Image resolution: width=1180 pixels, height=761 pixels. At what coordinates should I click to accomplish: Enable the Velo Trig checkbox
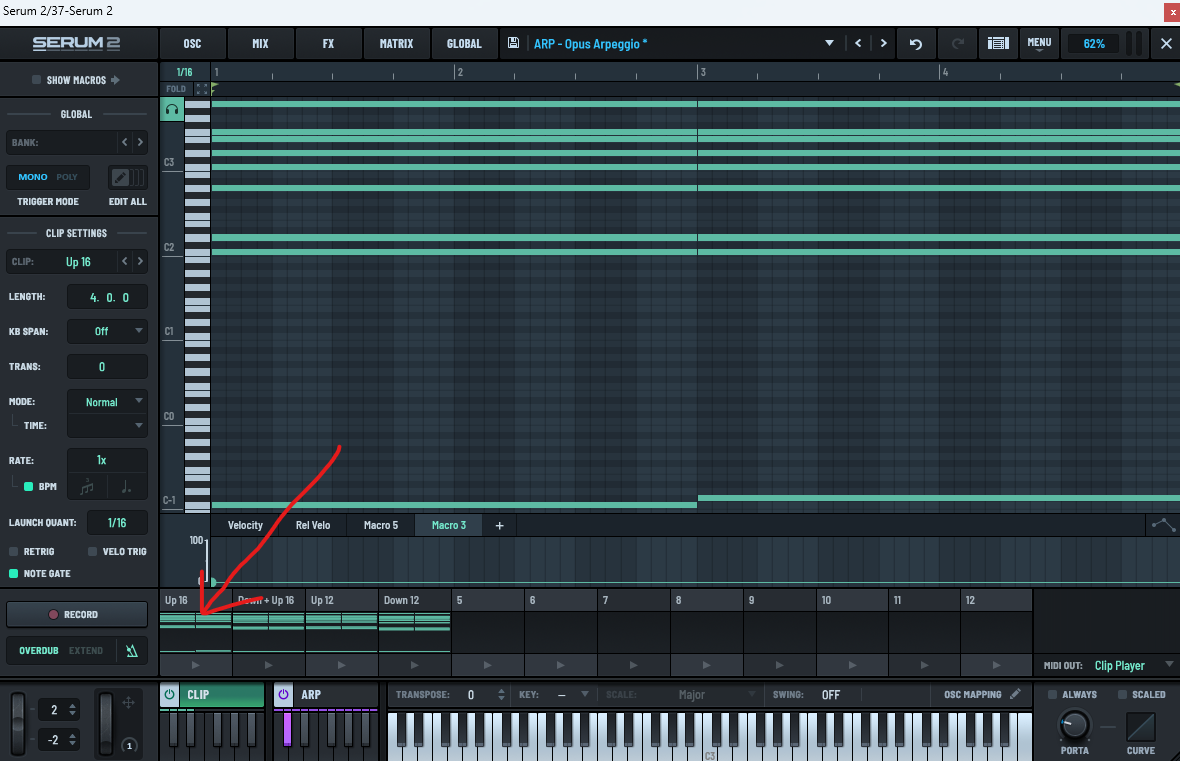click(x=93, y=552)
